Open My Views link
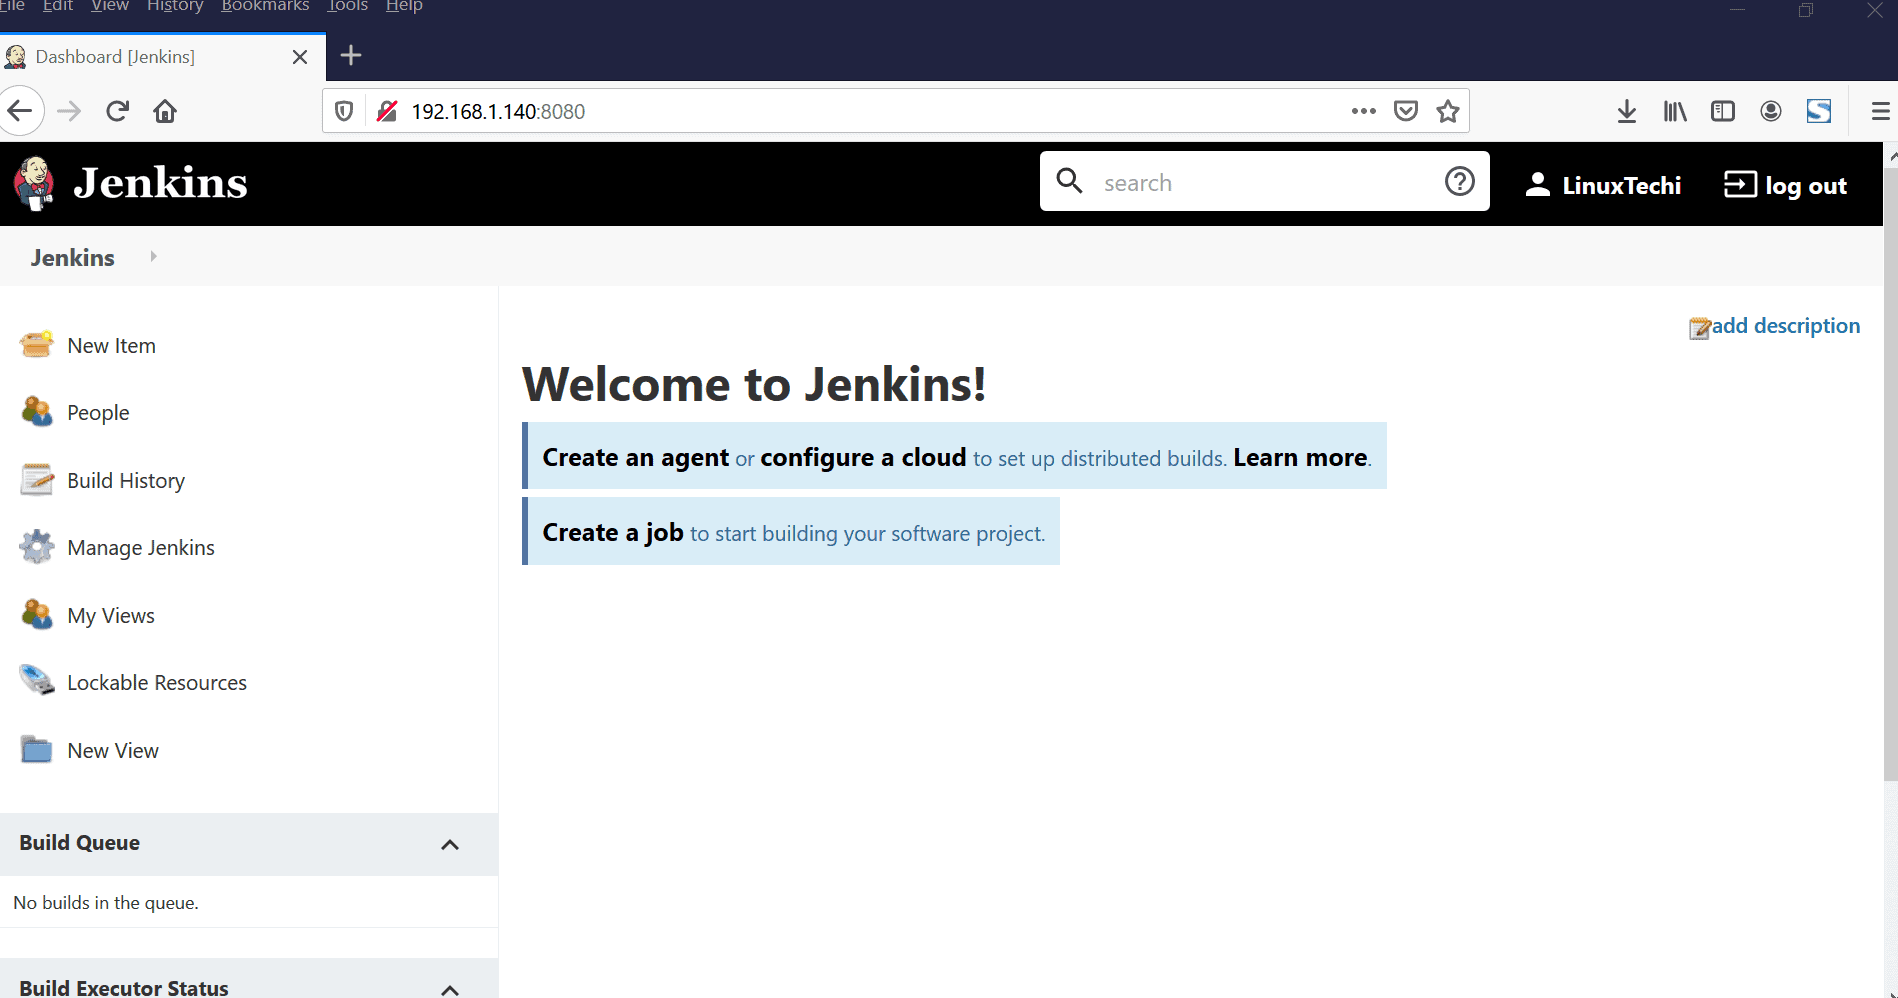The image size is (1898, 998). [x=111, y=616]
